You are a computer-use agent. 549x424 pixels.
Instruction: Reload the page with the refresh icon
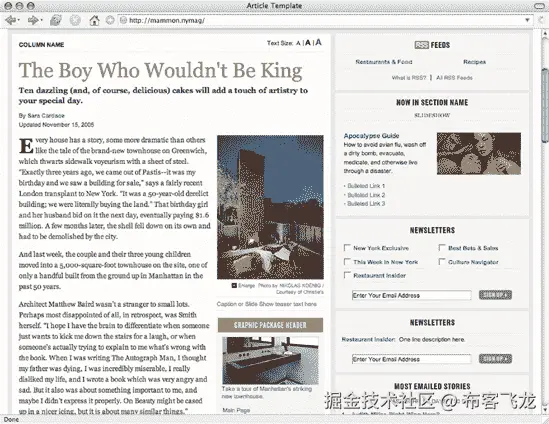pos(56,20)
